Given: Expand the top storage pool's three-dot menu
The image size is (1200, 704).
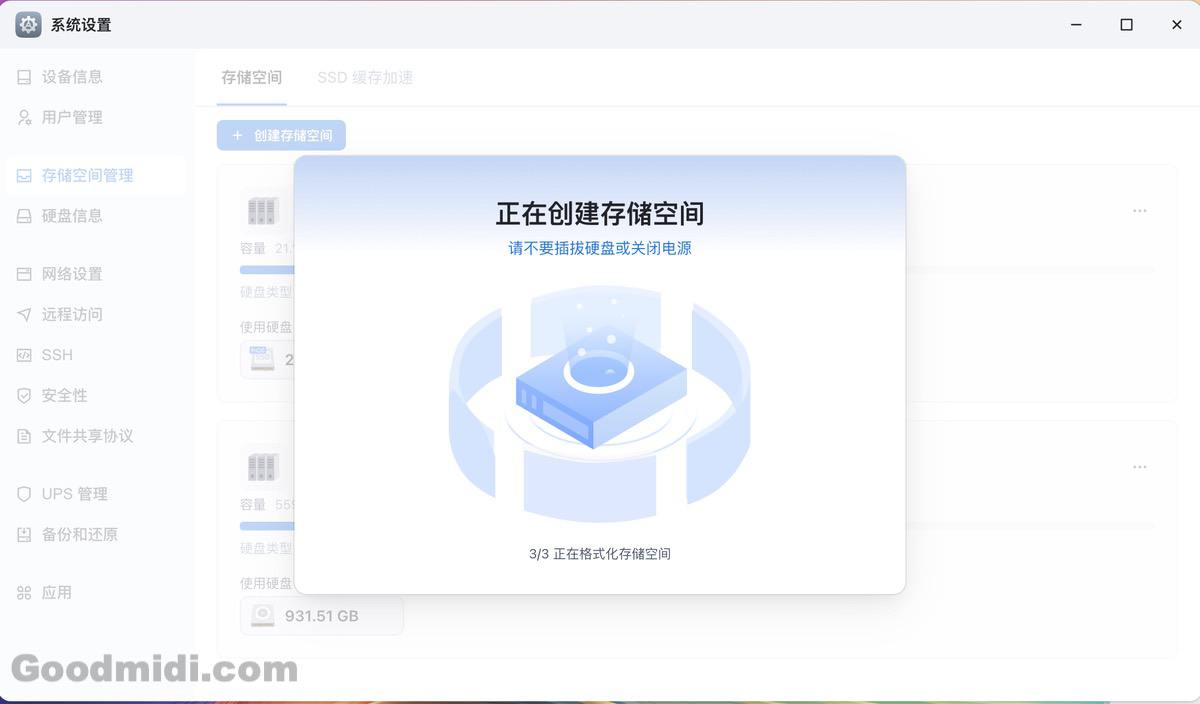Looking at the screenshot, I should (x=1139, y=210).
